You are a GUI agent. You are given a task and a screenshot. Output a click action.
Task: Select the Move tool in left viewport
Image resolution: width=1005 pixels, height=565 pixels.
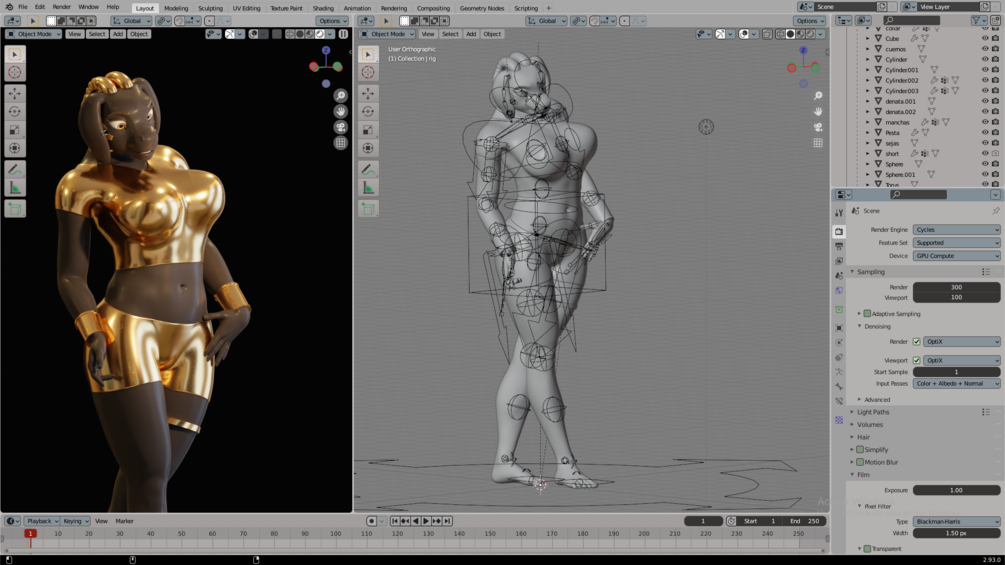15,94
